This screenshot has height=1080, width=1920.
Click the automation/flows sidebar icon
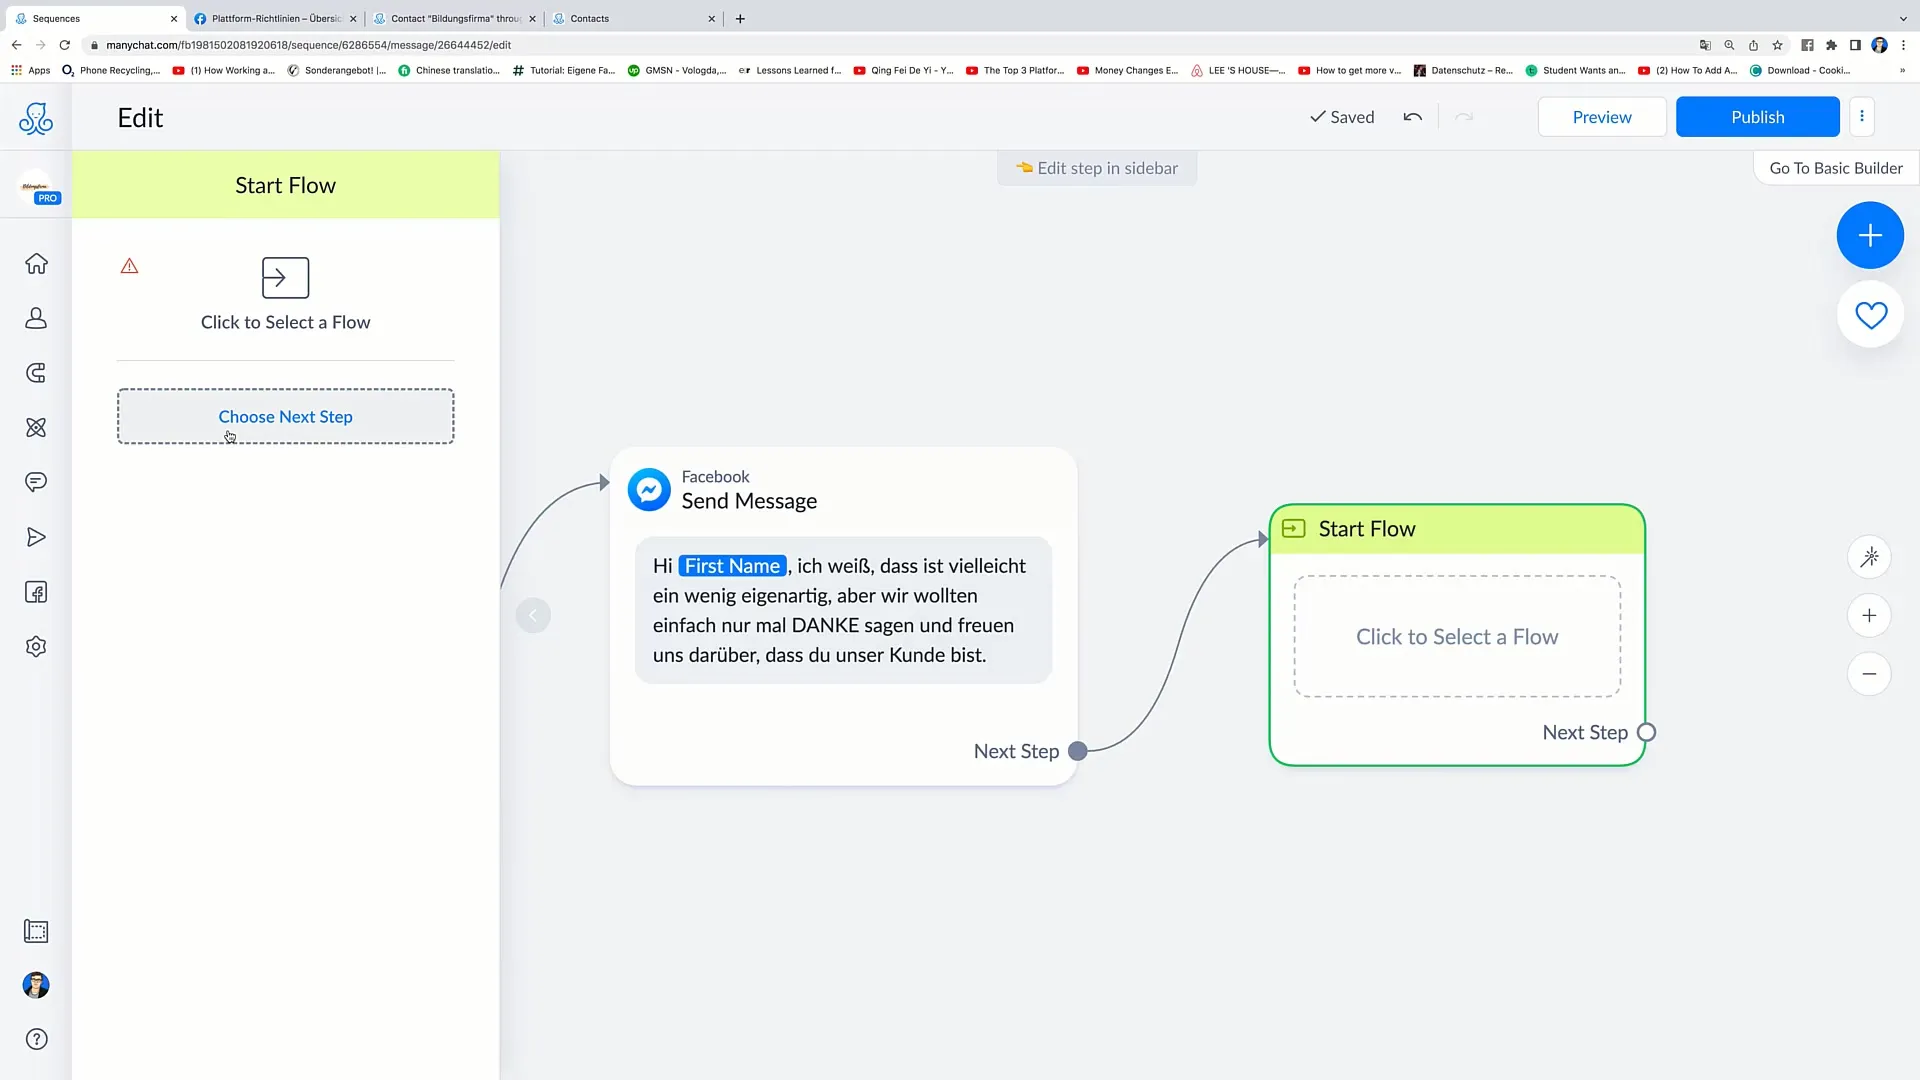point(36,427)
